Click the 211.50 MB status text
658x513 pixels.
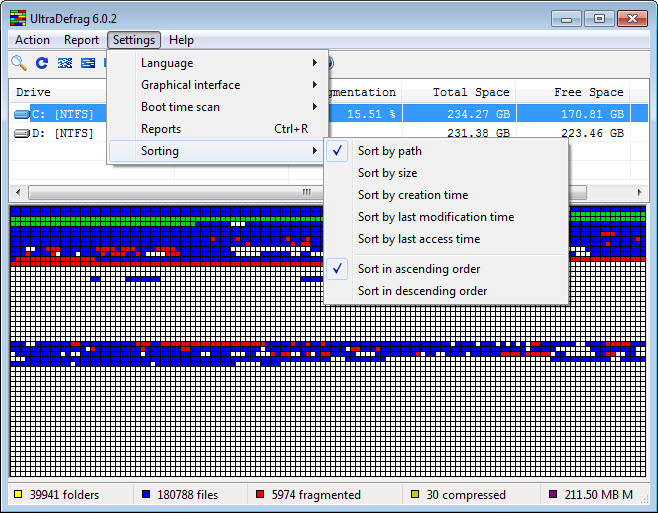[598, 495]
